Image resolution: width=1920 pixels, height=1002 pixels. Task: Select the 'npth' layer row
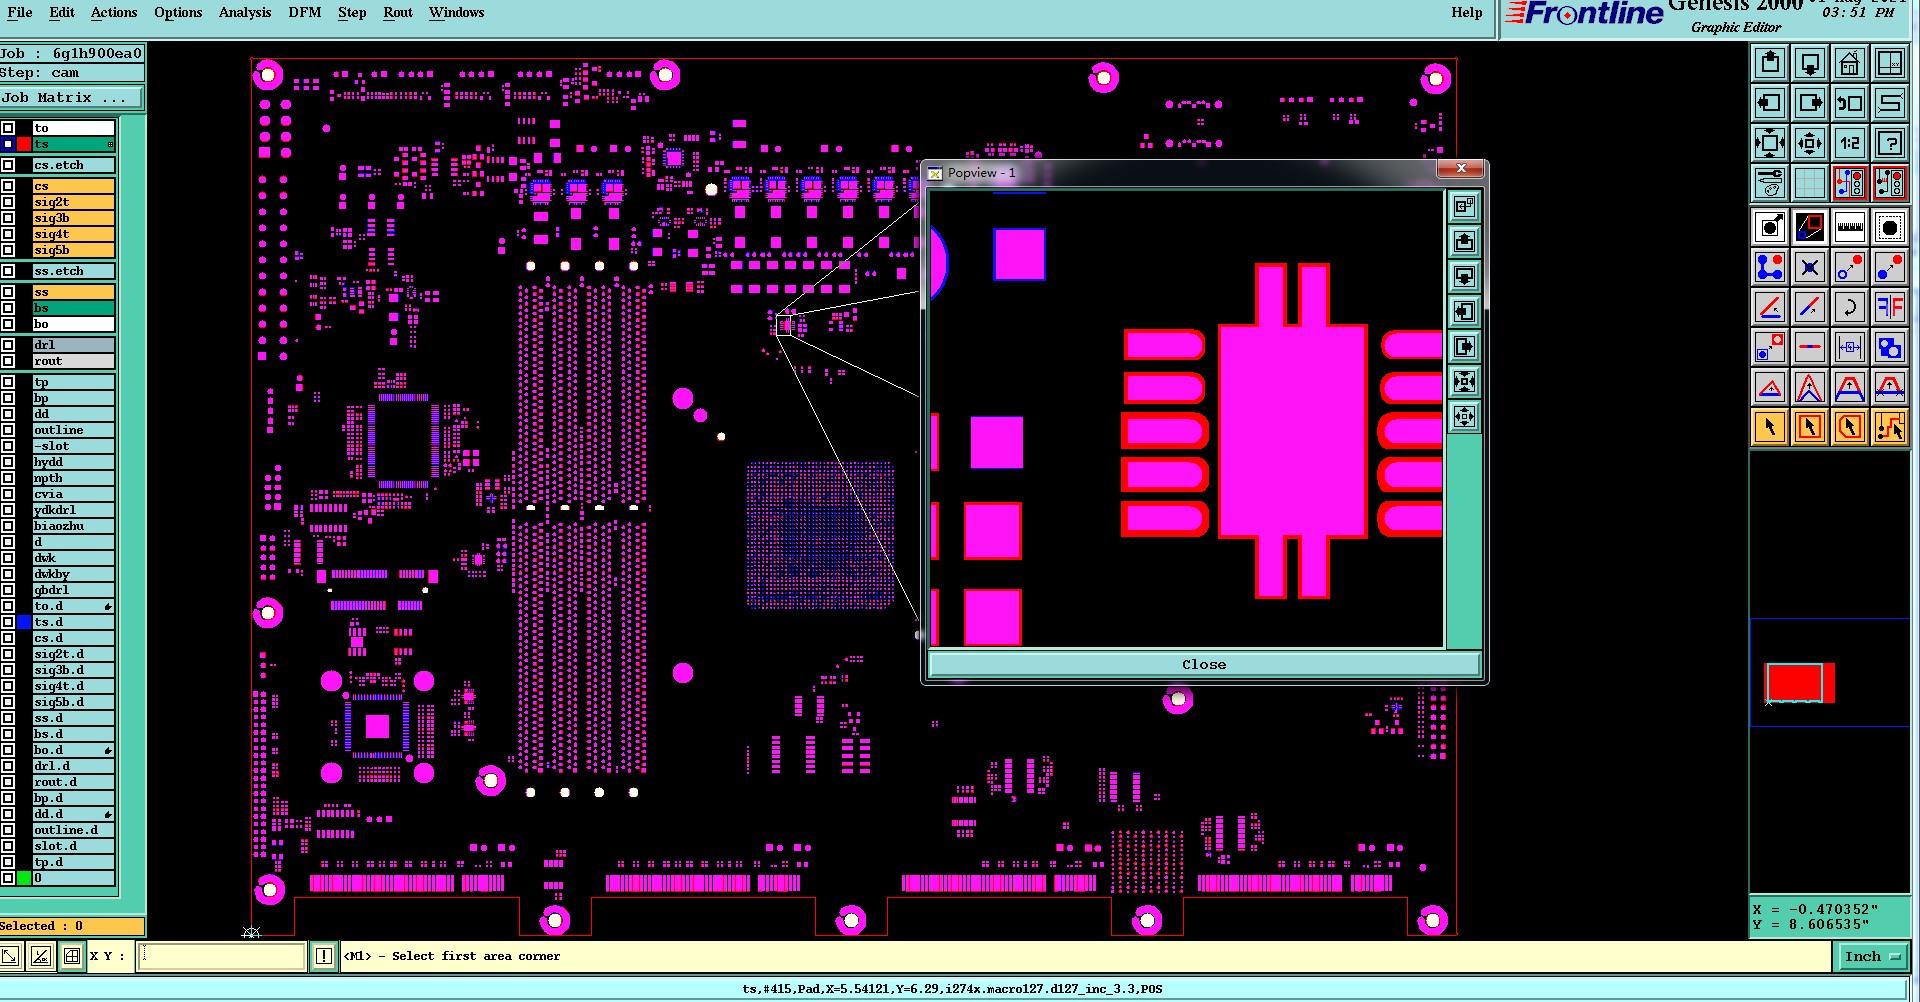[x=73, y=478]
